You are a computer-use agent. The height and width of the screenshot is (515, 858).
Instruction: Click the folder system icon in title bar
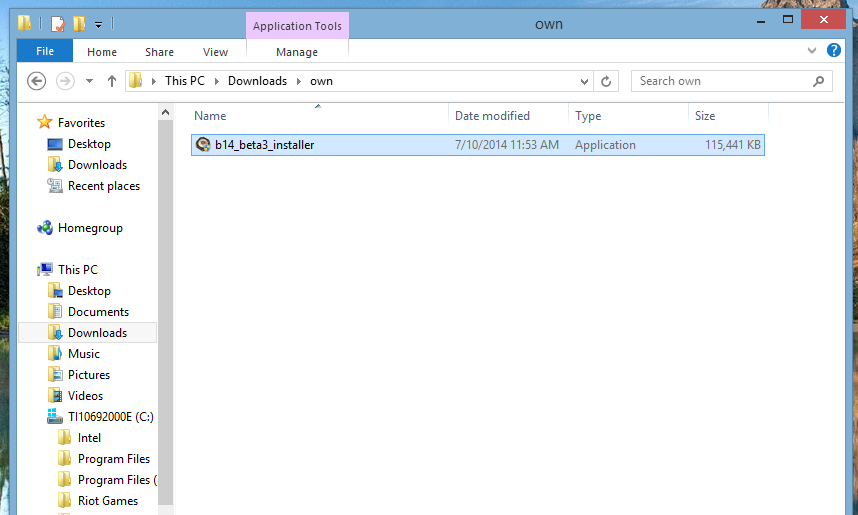pyautogui.click(x=25, y=23)
